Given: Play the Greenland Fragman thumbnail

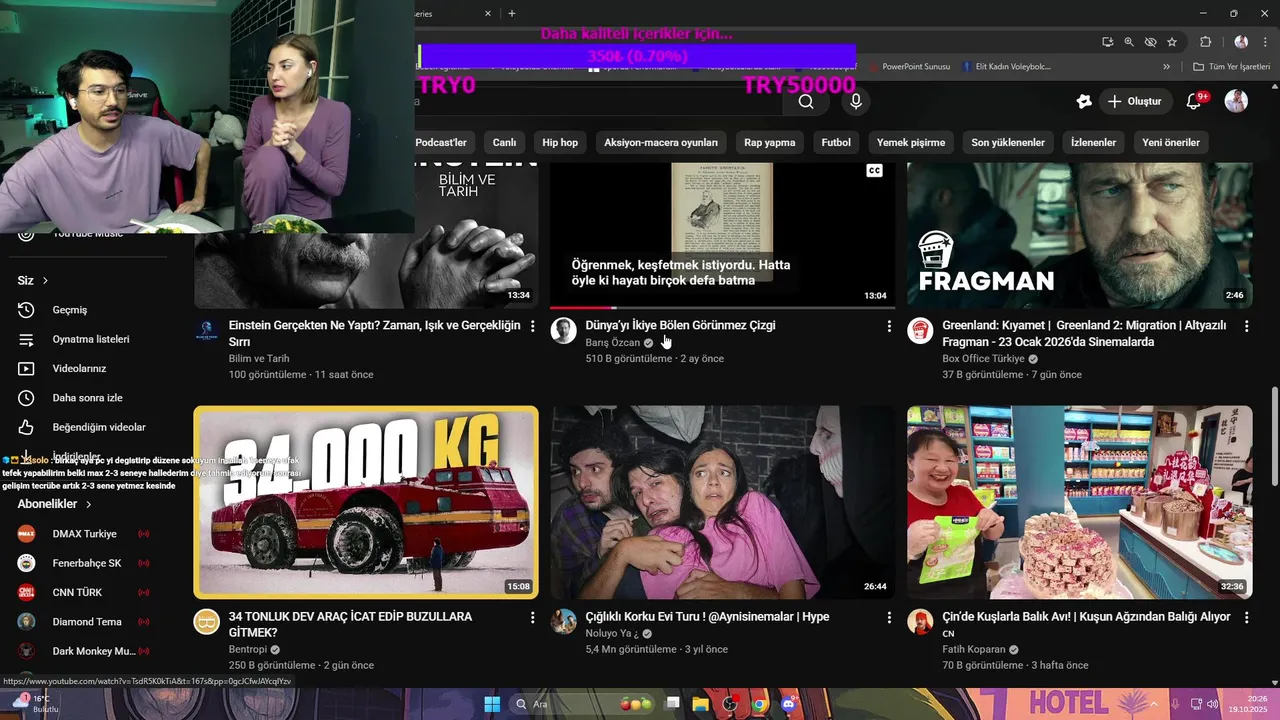Looking at the screenshot, I should pos(1080,235).
